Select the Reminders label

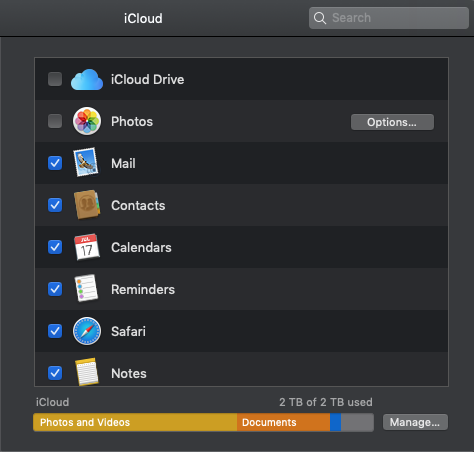143,290
